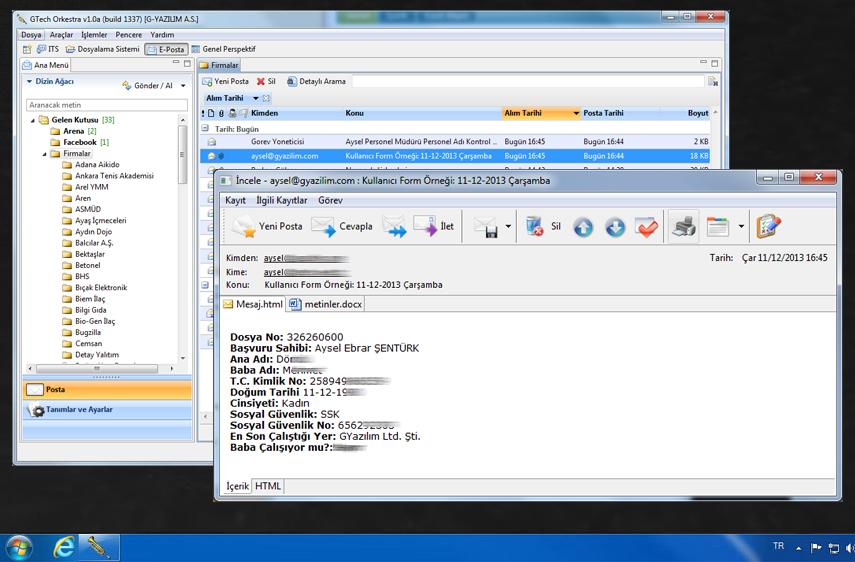855x562 pixels.
Task: Open the İlgili Kayıtlar menu
Action: [281, 201]
